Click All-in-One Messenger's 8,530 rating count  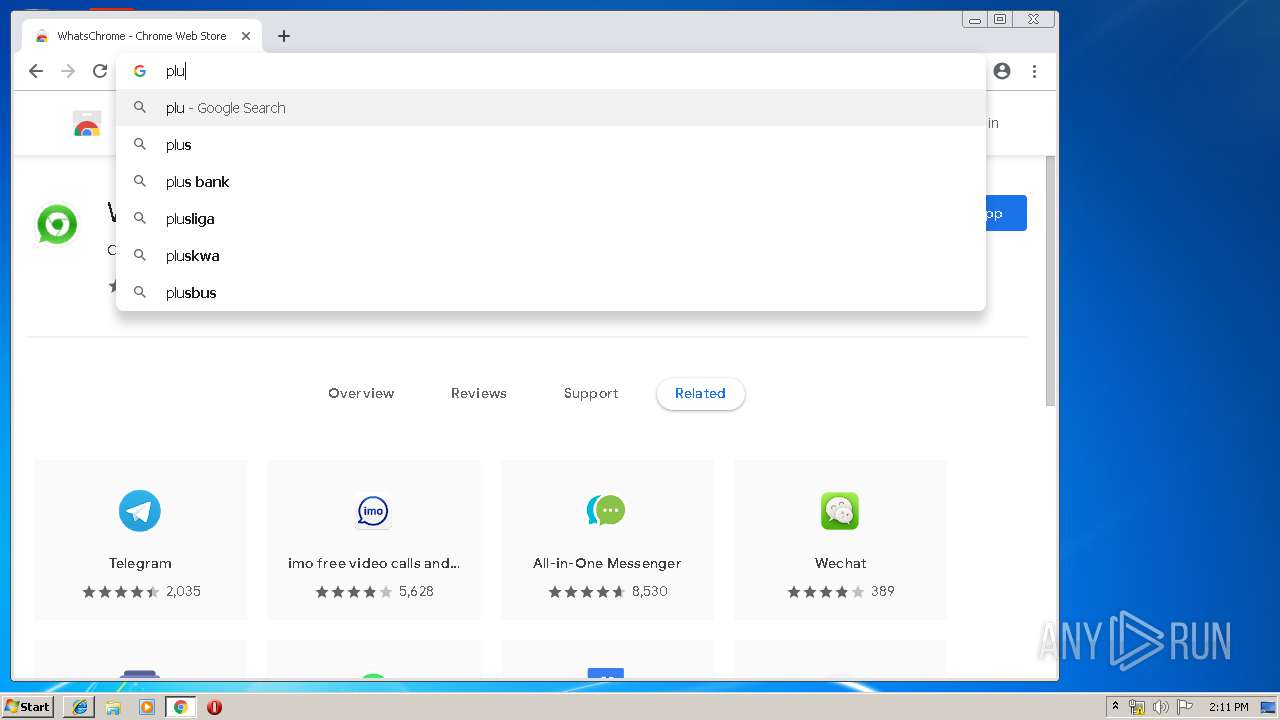point(650,591)
